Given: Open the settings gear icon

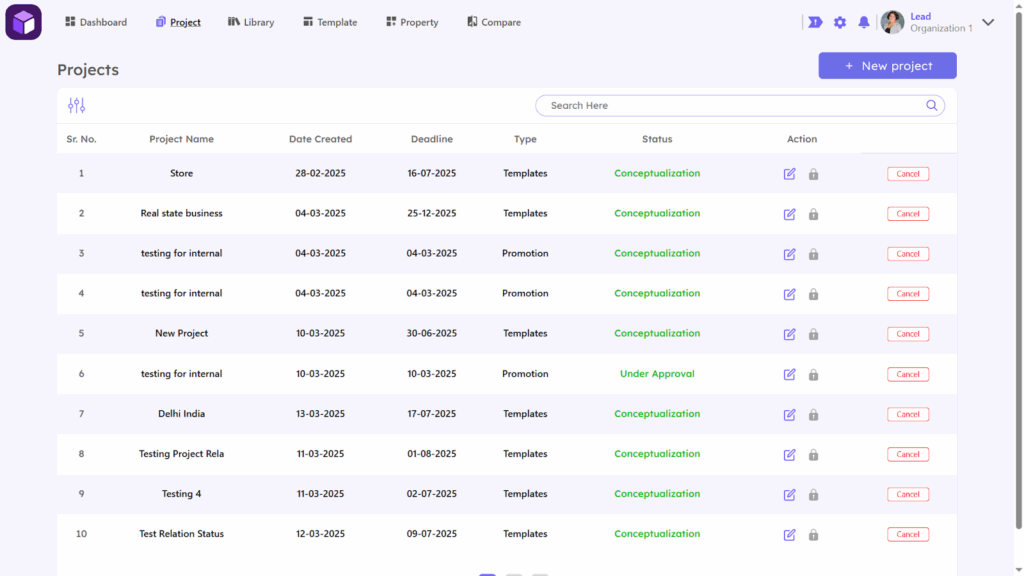Looking at the screenshot, I should point(840,22).
